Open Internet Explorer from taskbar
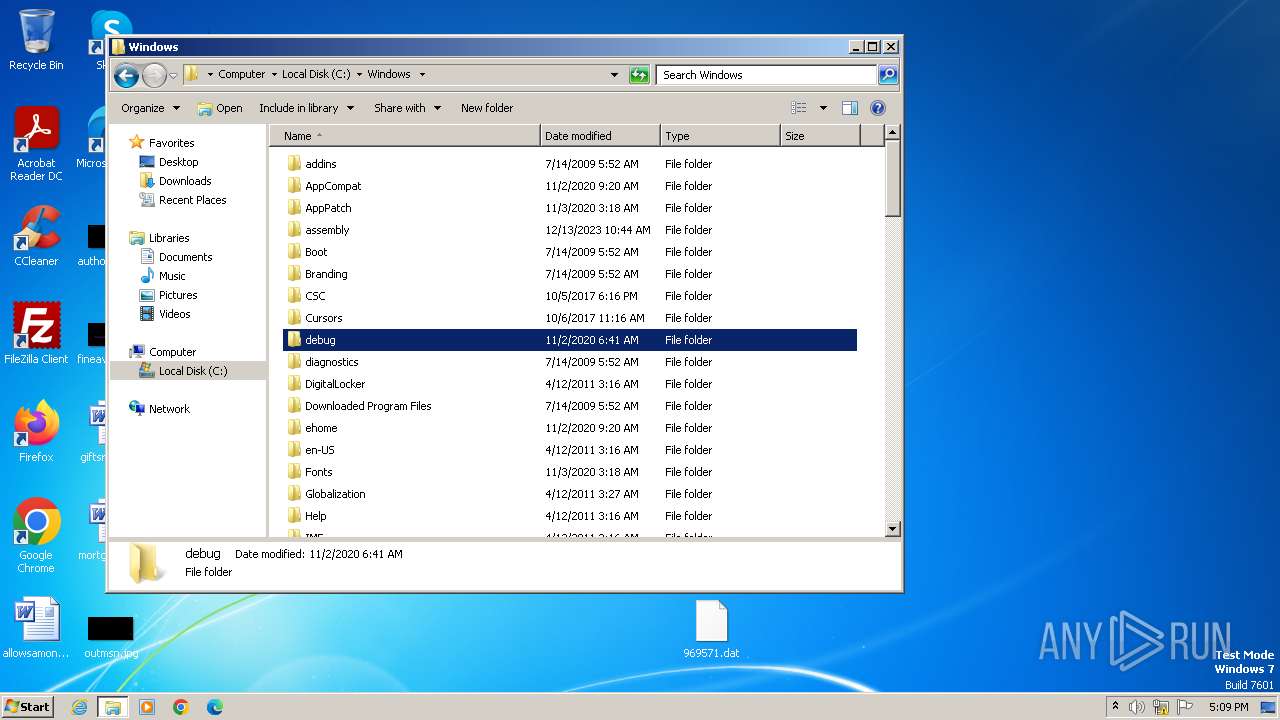Viewport: 1280px width, 720px height. [80, 707]
